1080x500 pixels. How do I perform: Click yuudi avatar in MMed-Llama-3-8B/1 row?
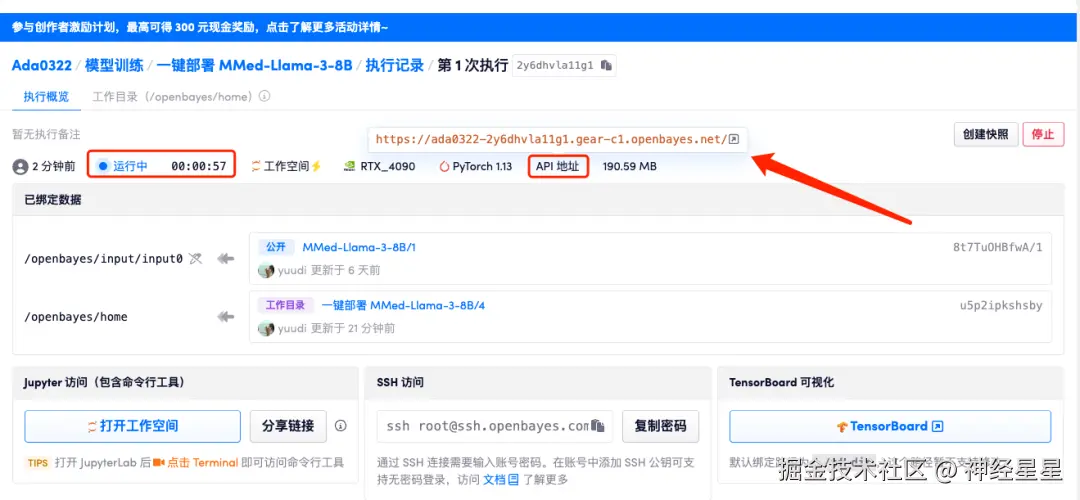pos(266,271)
